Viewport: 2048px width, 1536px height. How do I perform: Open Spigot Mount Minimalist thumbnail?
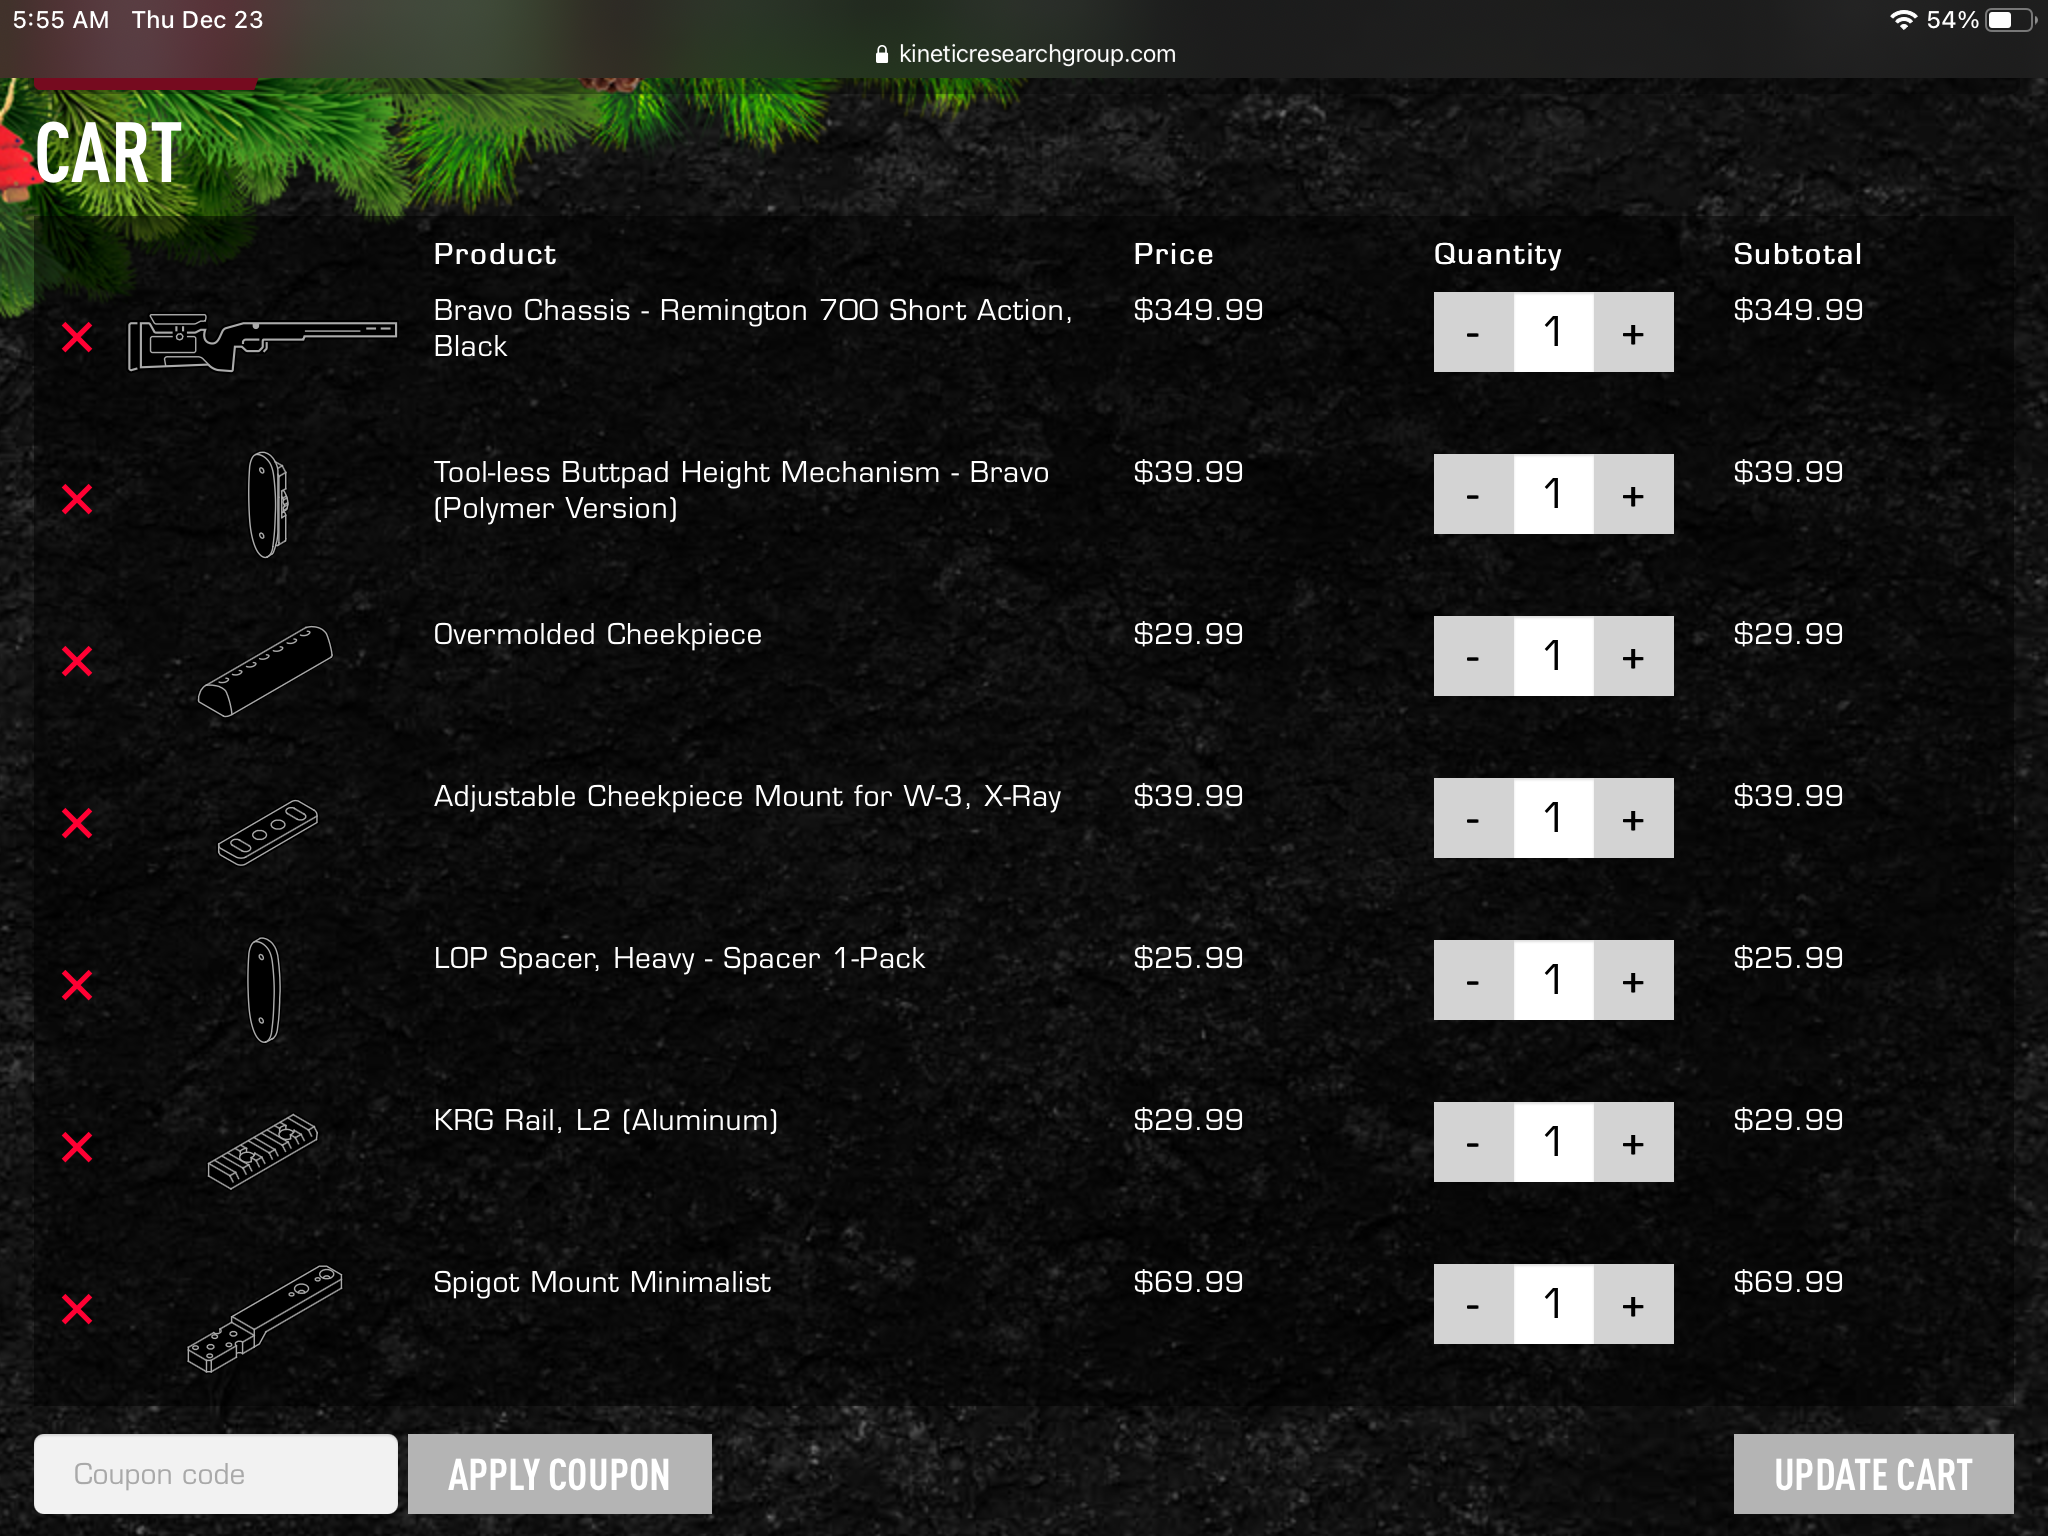tap(265, 1318)
